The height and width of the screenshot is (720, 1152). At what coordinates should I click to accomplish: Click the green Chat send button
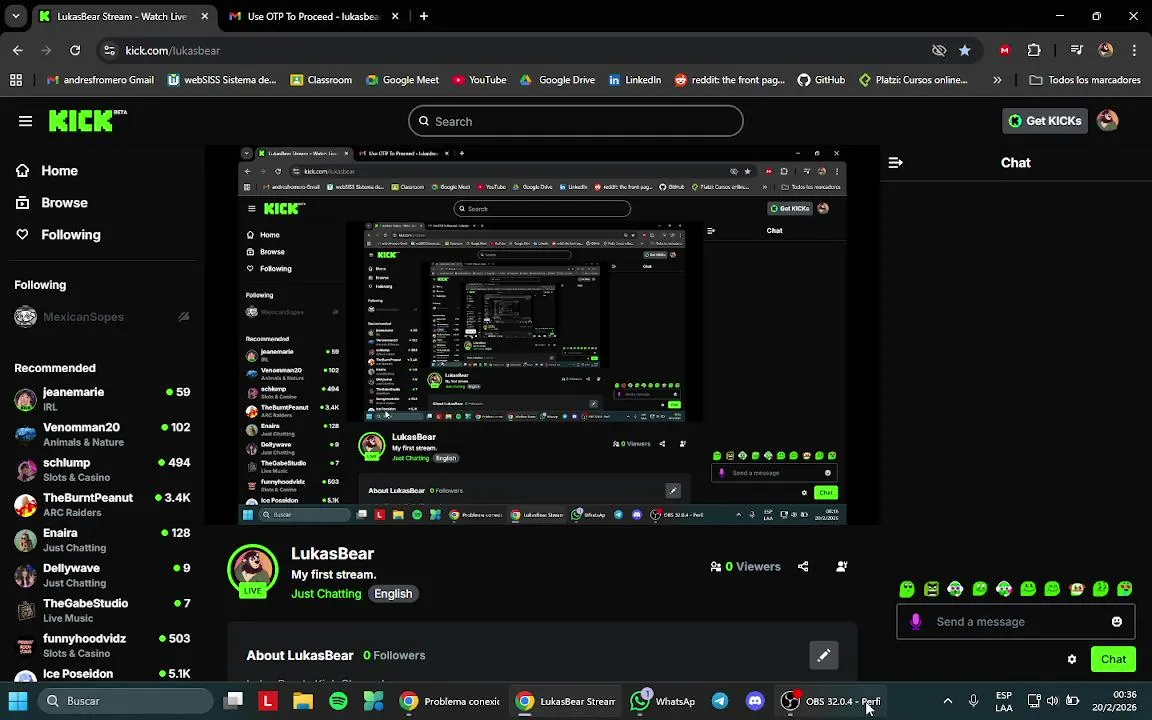(x=1113, y=659)
